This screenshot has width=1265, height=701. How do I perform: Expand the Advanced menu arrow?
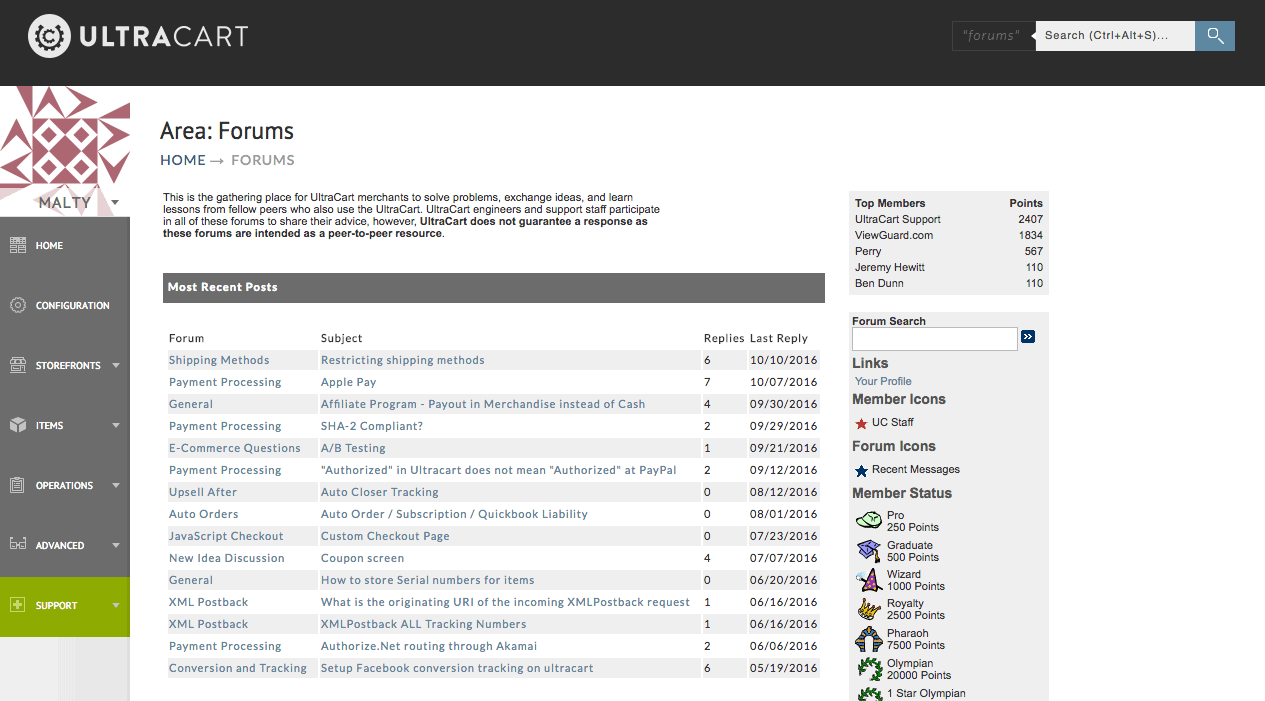(116, 546)
